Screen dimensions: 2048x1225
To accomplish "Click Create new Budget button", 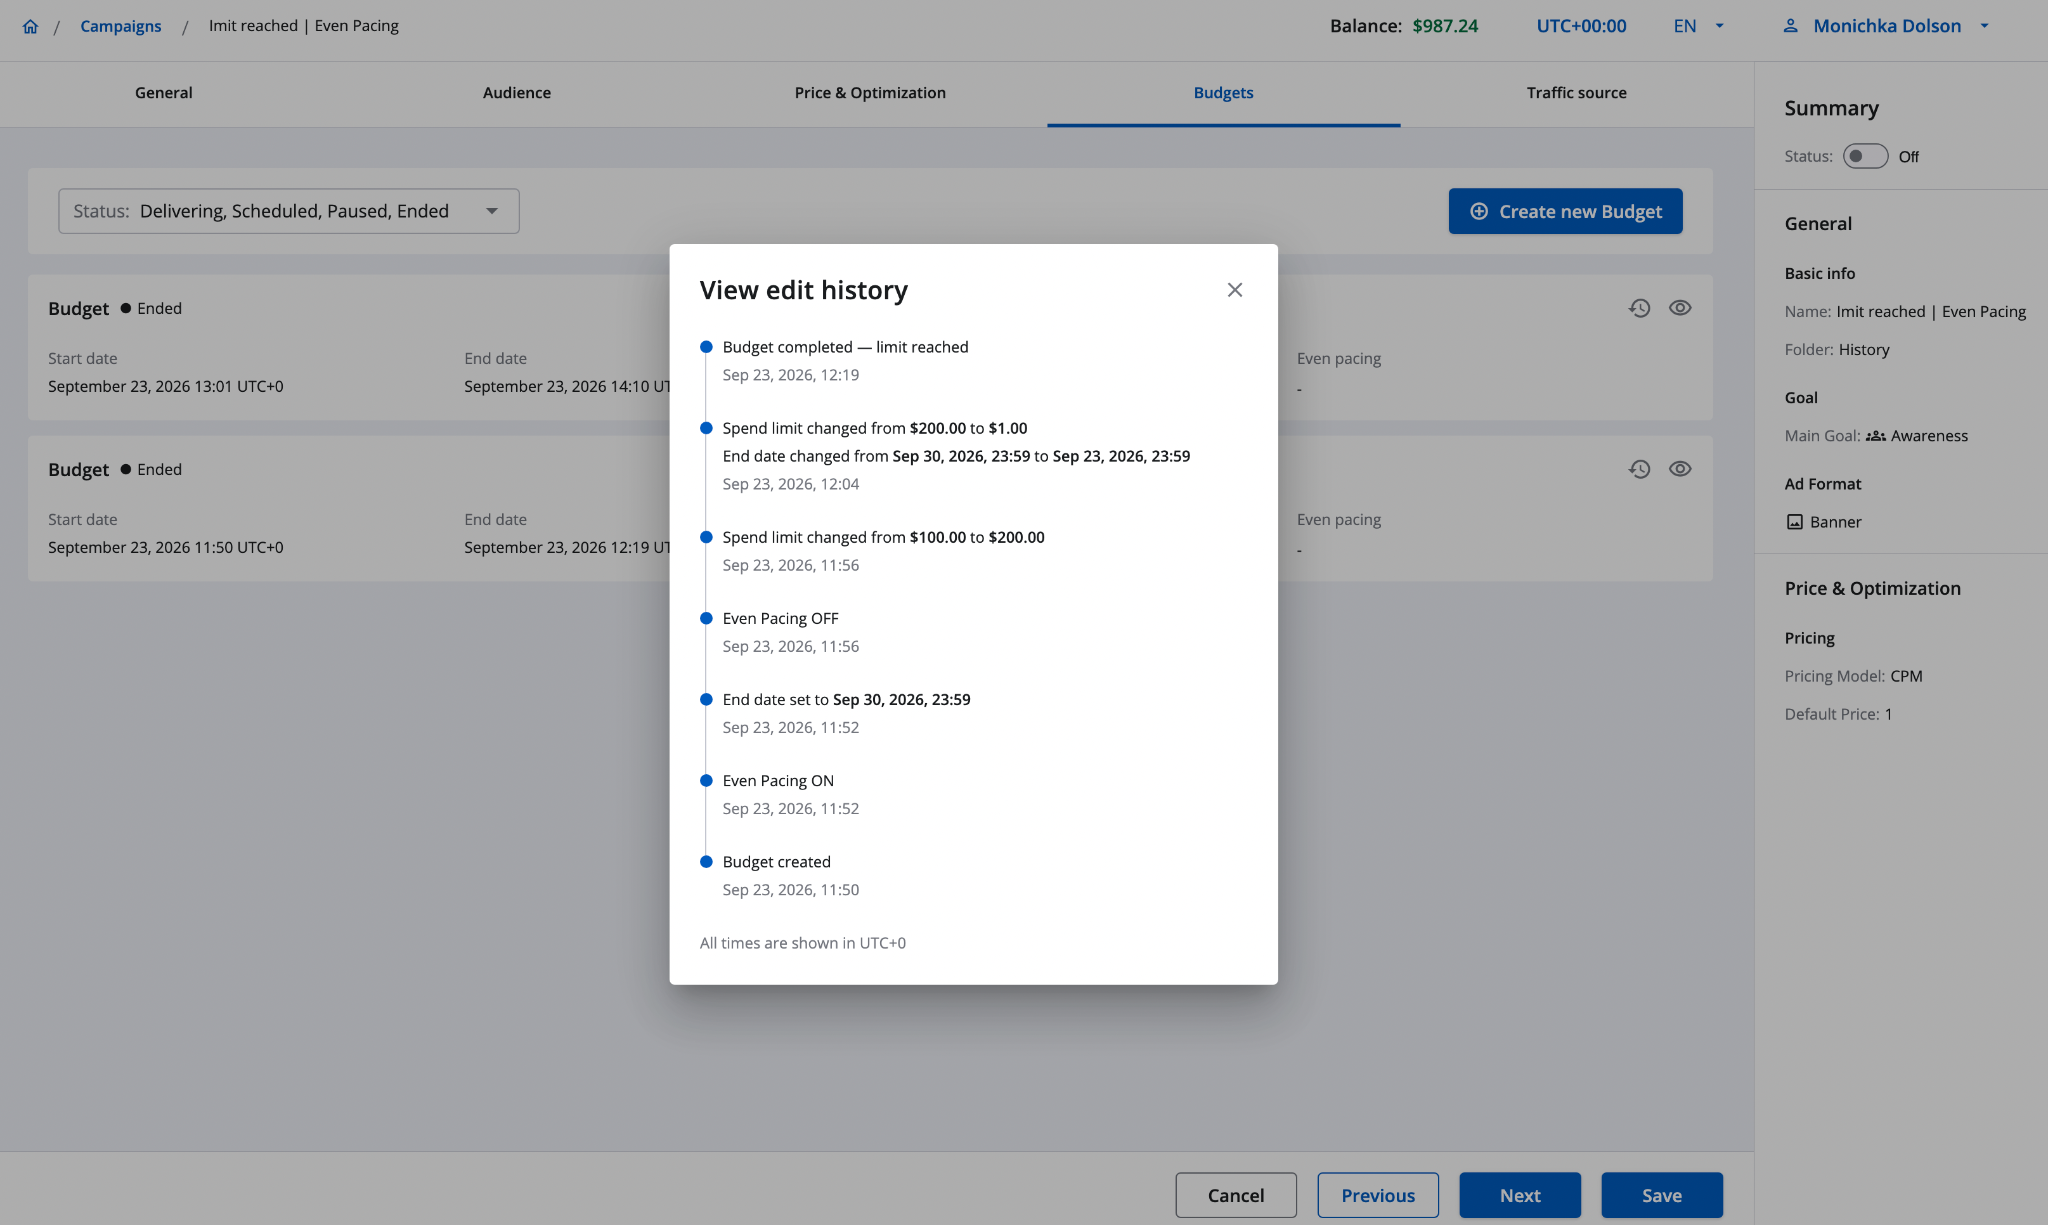I will click(x=1565, y=211).
